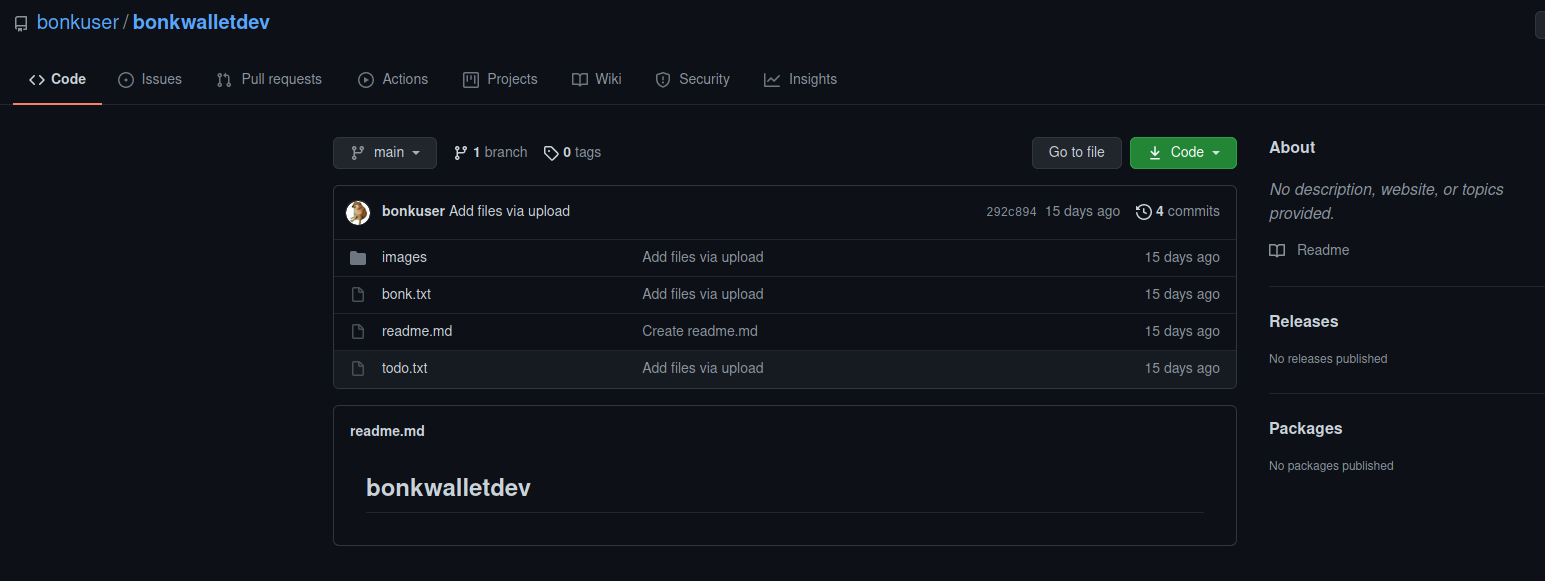Click the readme.md heading of readme panel
The height and width of the screenshot is (581, 1545).
(x=387, y=431)
